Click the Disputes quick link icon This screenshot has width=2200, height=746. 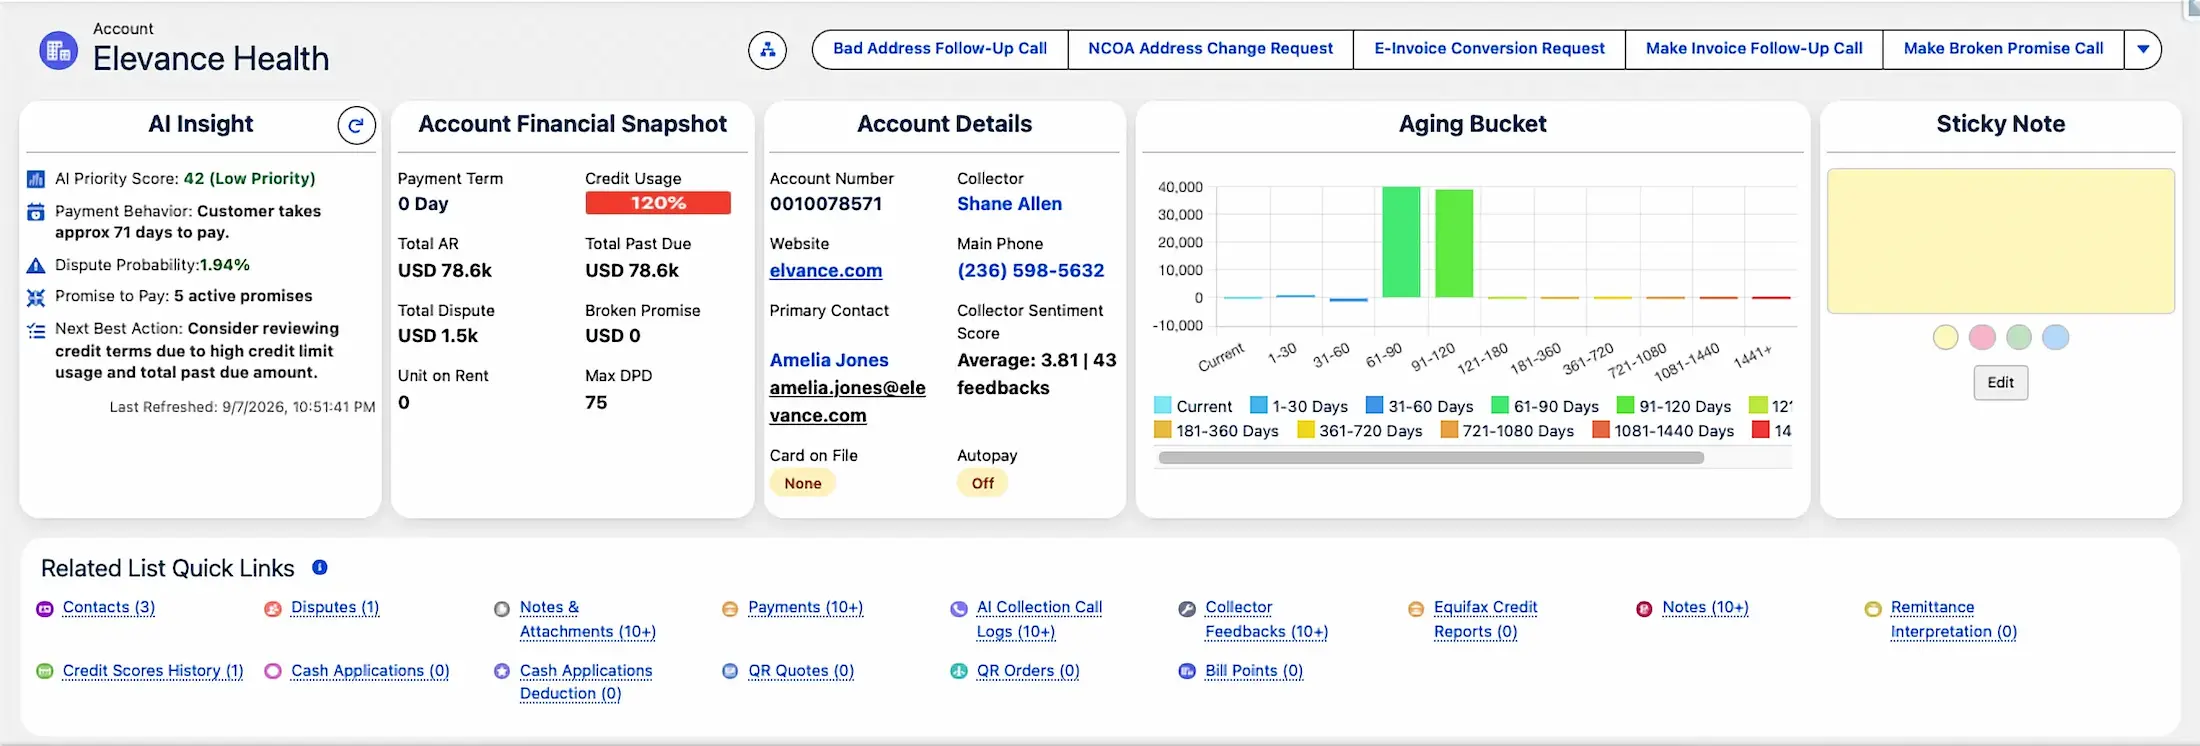click(x=273, y=608)
